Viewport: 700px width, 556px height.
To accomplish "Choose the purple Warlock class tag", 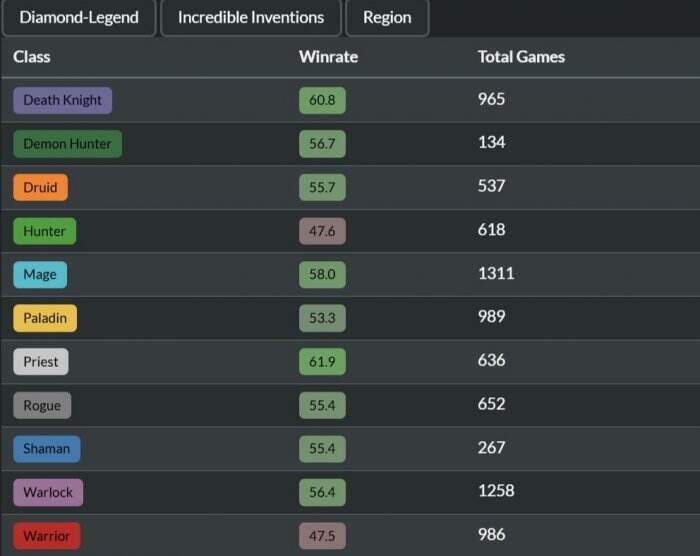I will pyautogui.click(x=48, y=492).
